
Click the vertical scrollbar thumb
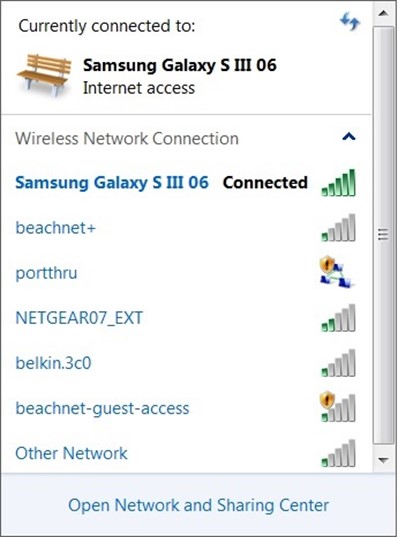(383, 235)
